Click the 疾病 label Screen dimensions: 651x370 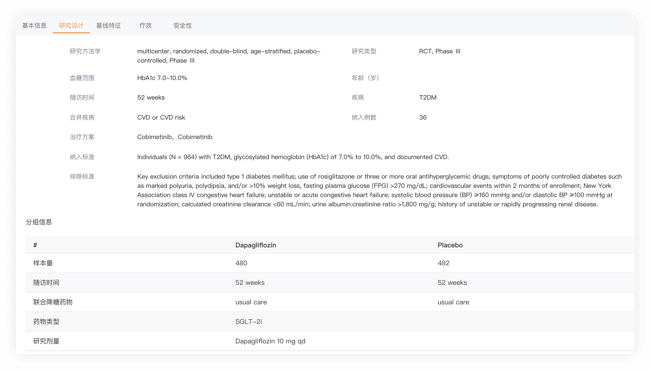357,97
